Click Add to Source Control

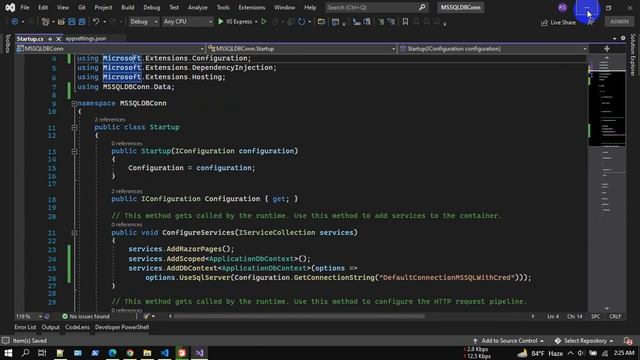tap(509, 341)
